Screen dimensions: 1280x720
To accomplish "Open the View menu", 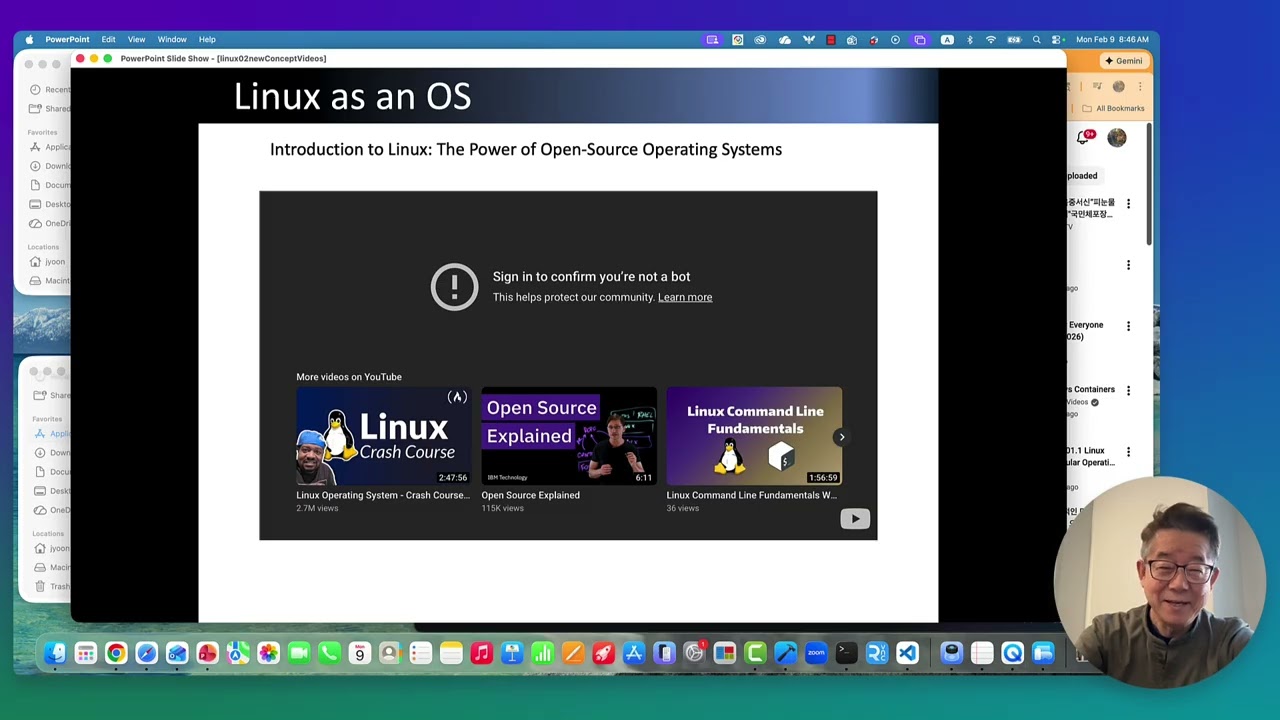I will pyautogui.click(x=136, y=40).
